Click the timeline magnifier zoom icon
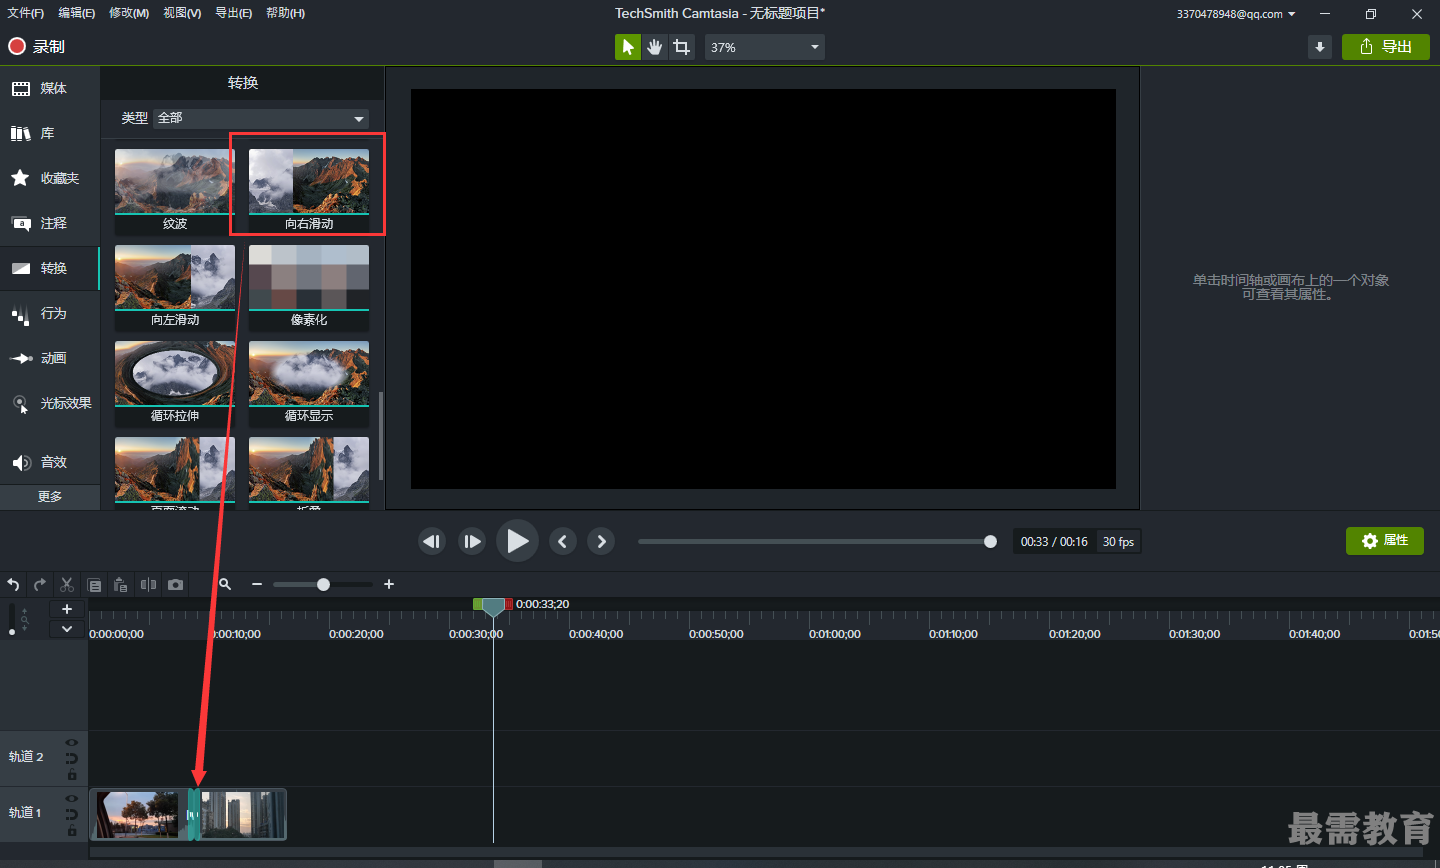The image size is (1440, 868). coord(225,584)
